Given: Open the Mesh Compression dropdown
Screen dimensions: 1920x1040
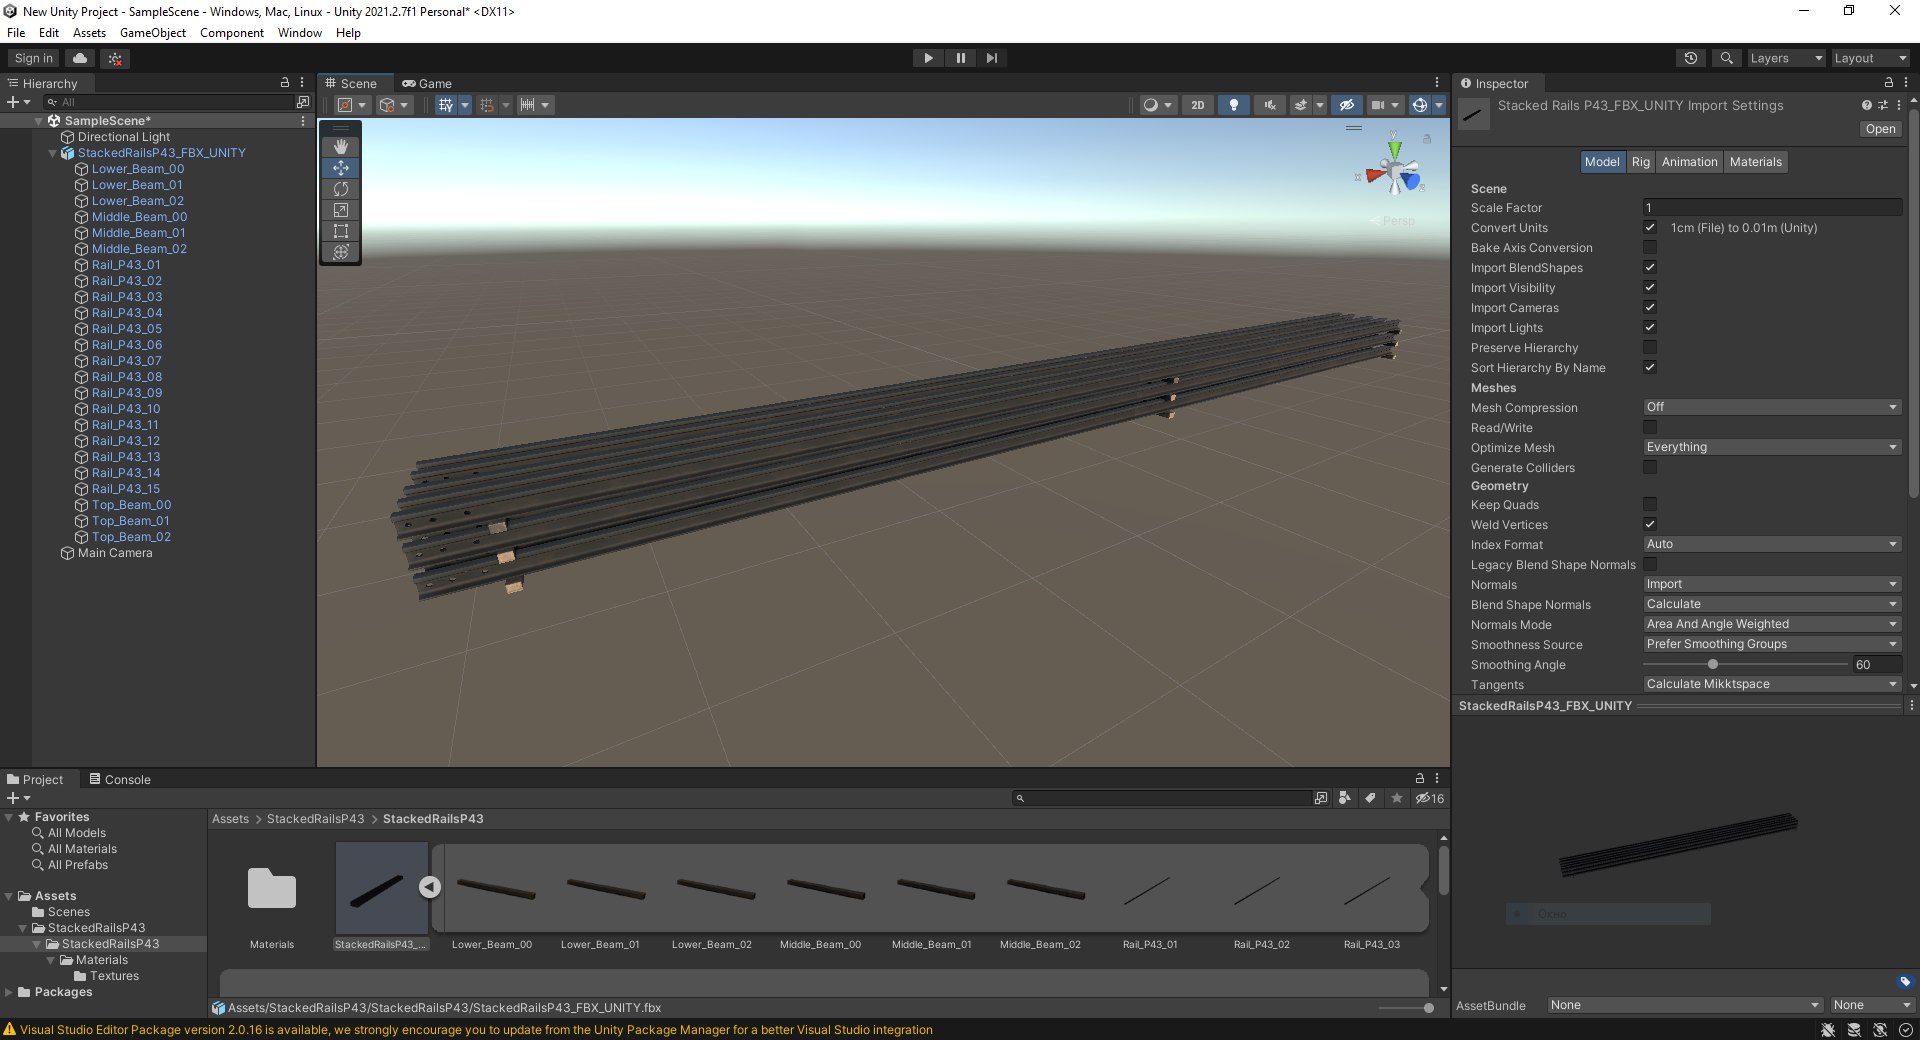Looking at the screenshot, I should 1772,407.
